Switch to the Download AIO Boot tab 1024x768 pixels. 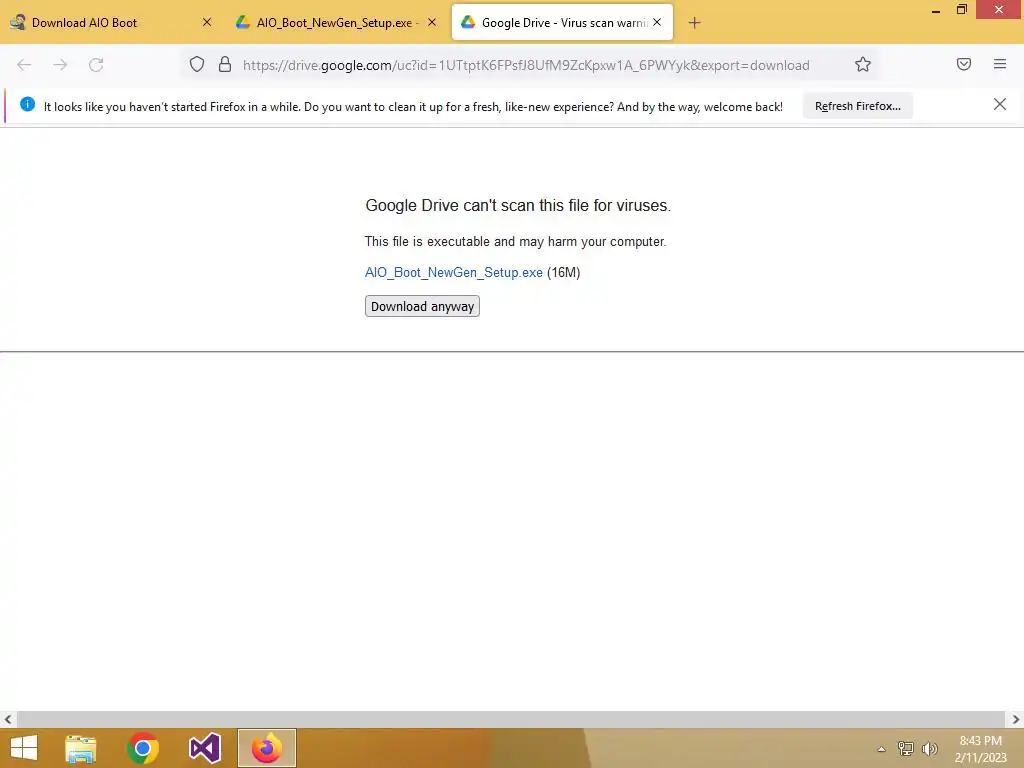tap(111, 22)
